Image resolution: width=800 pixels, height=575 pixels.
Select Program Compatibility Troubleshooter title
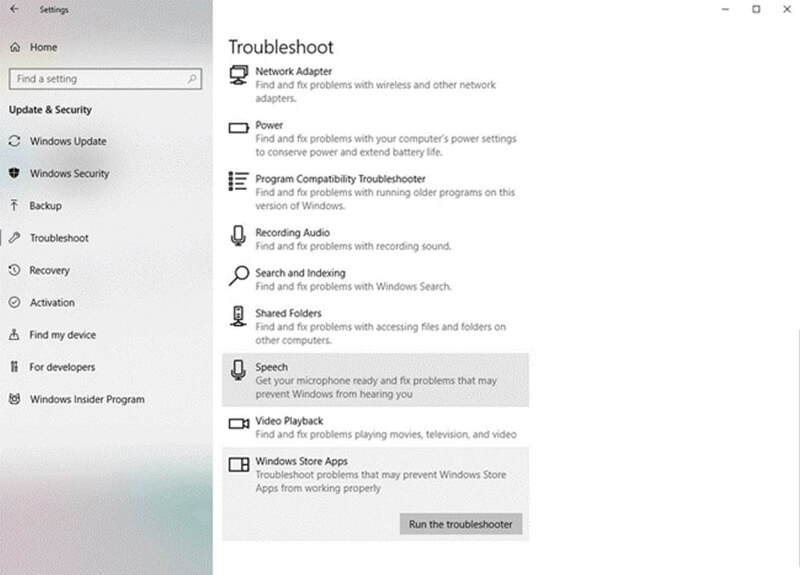pos(340,179)
